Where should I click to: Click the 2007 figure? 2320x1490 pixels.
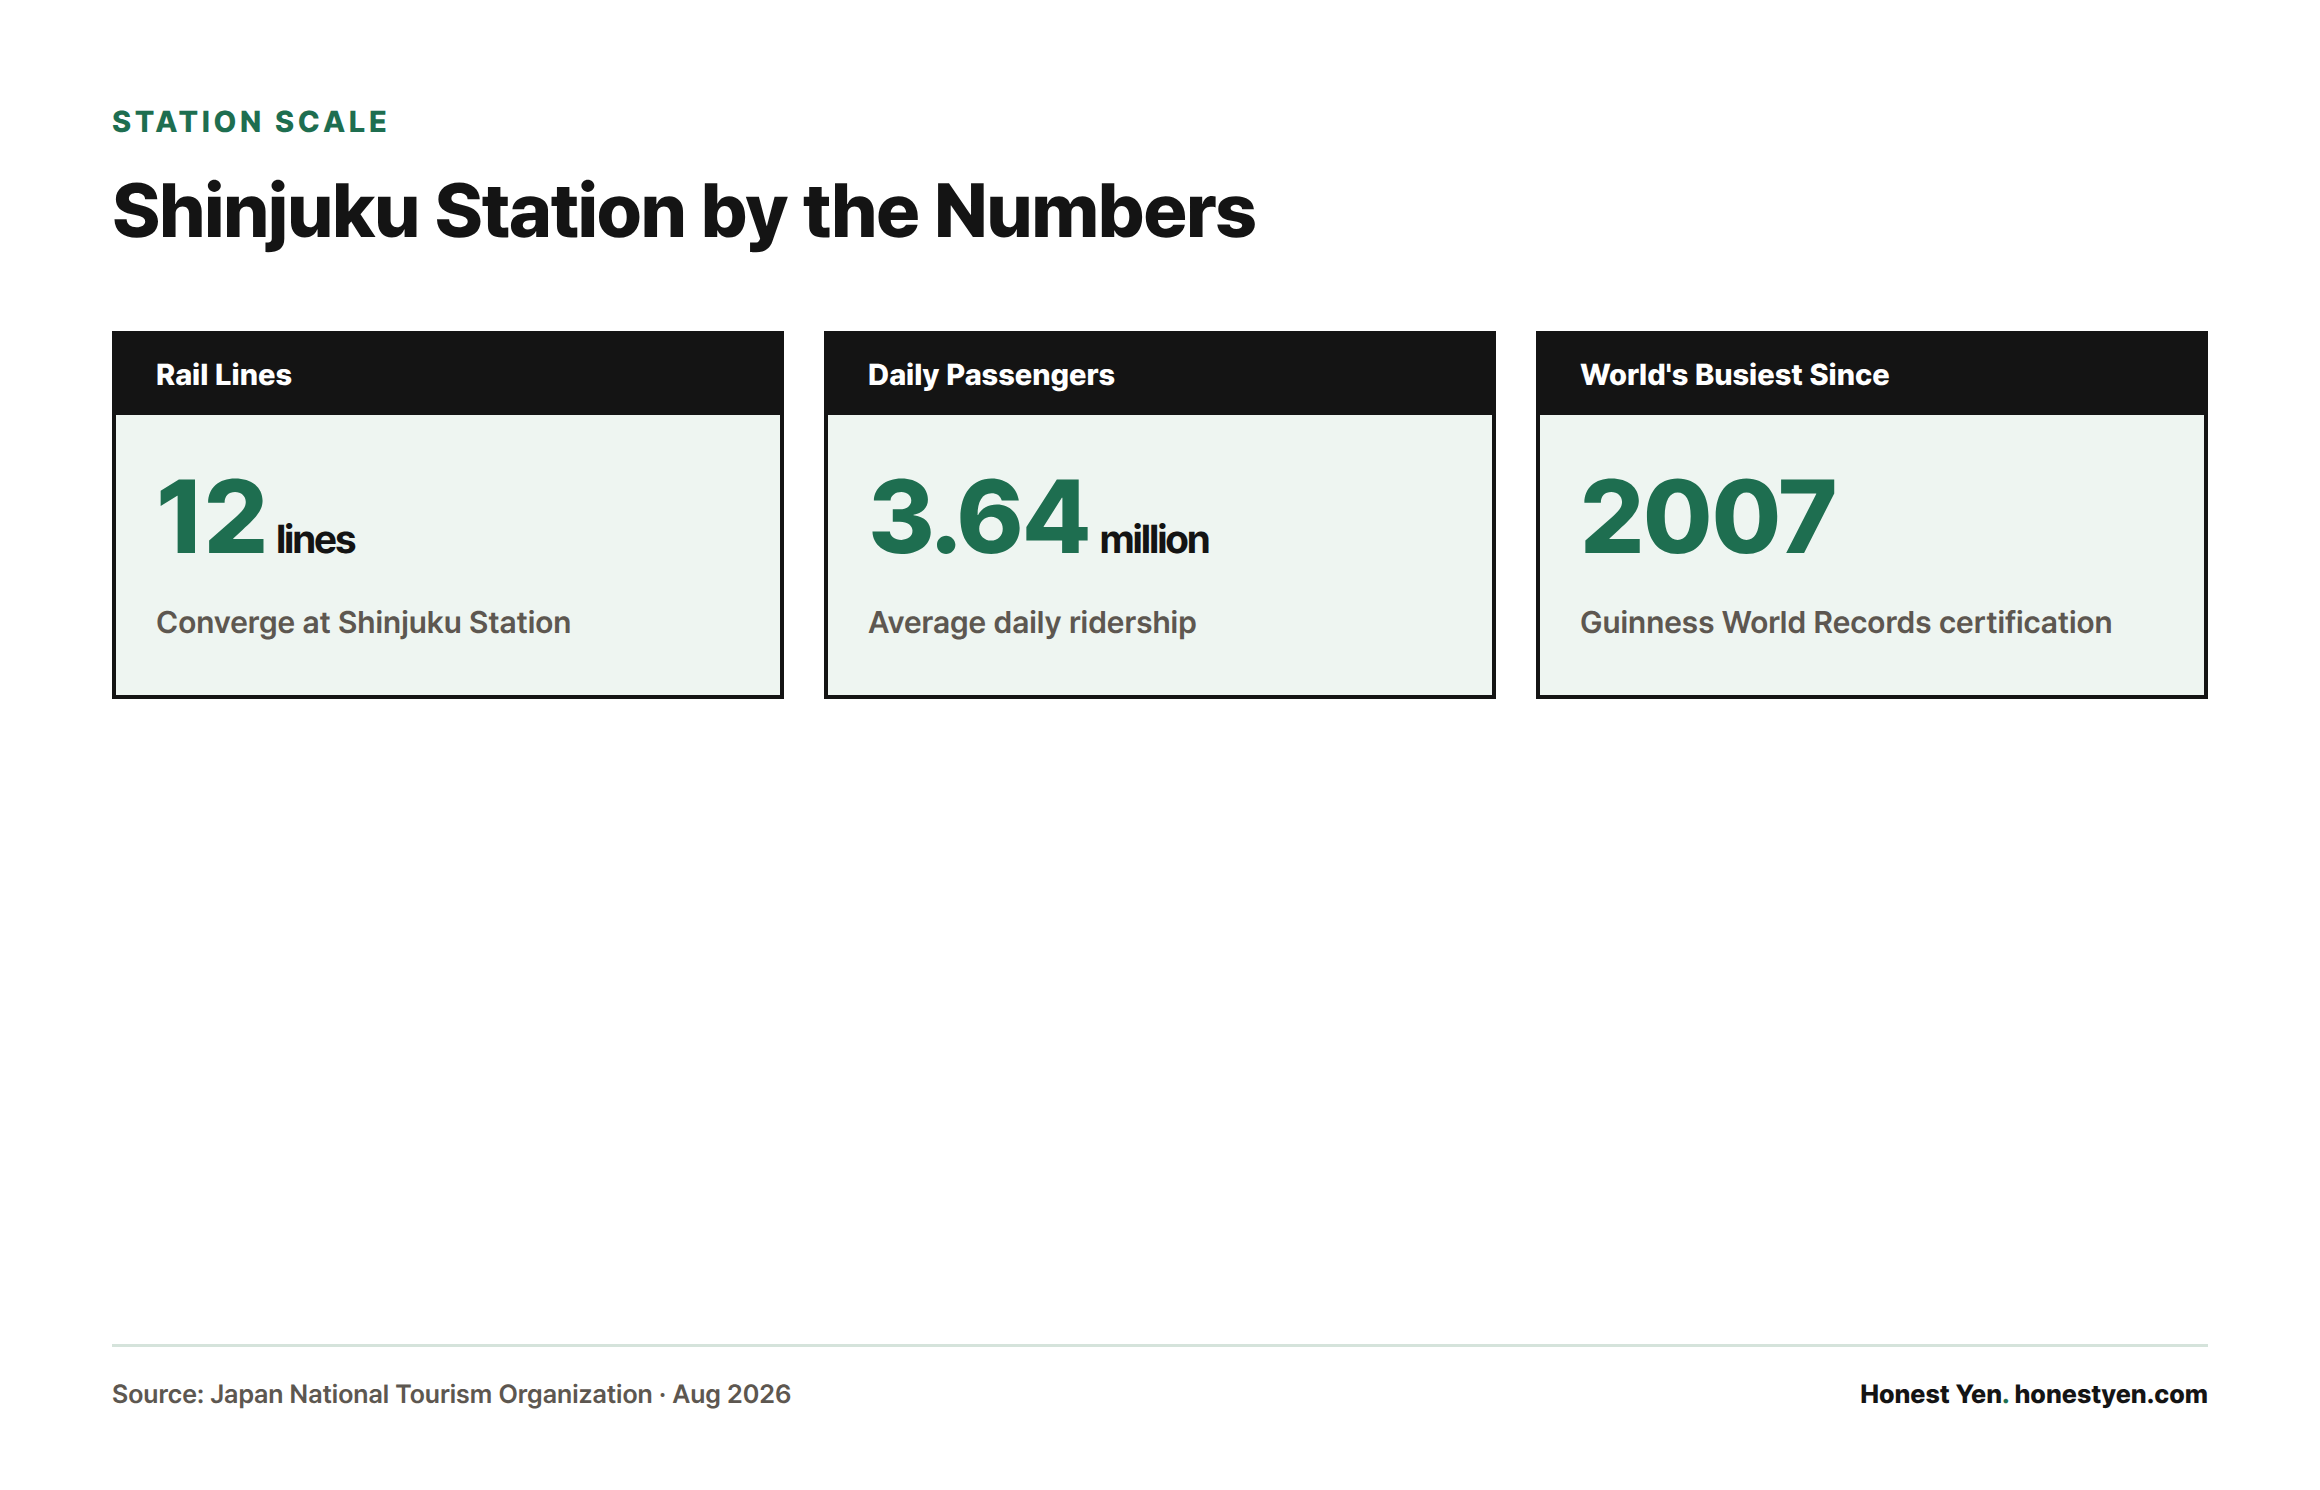pyautogui.click(x=1708, y=518)
